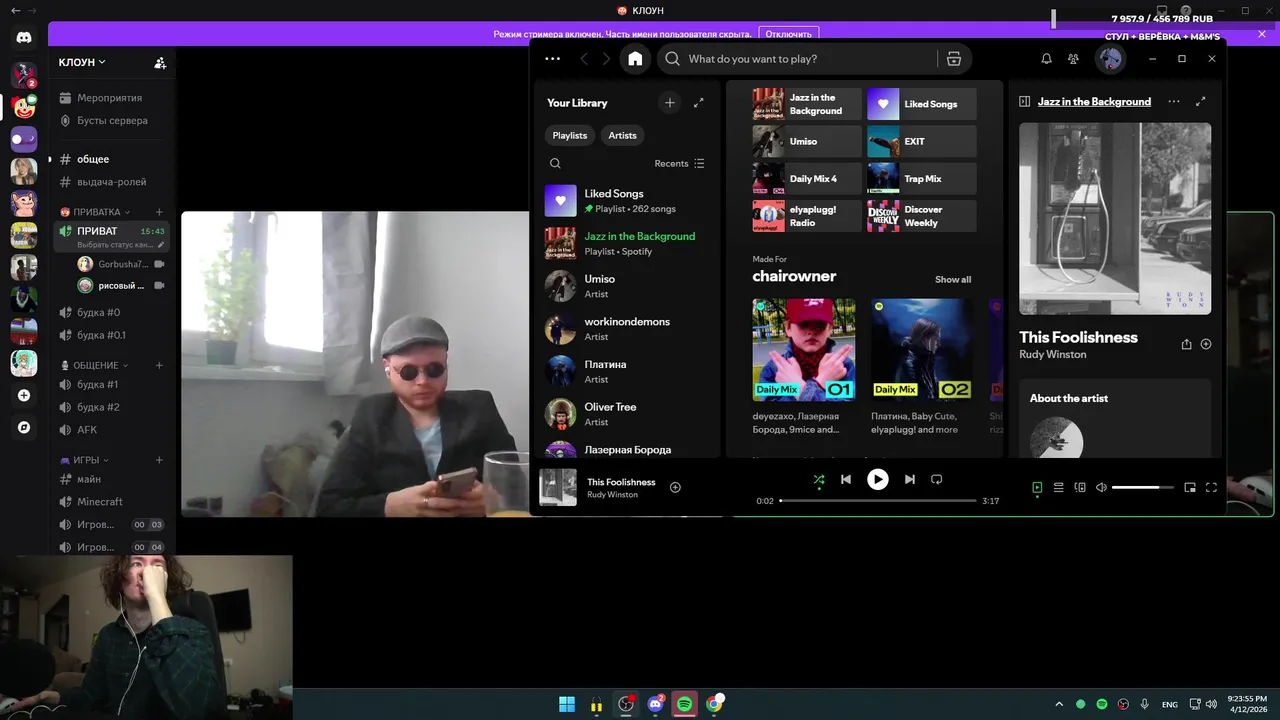
Task: Click Отключить streamer mode button
Action: [789, 34]
